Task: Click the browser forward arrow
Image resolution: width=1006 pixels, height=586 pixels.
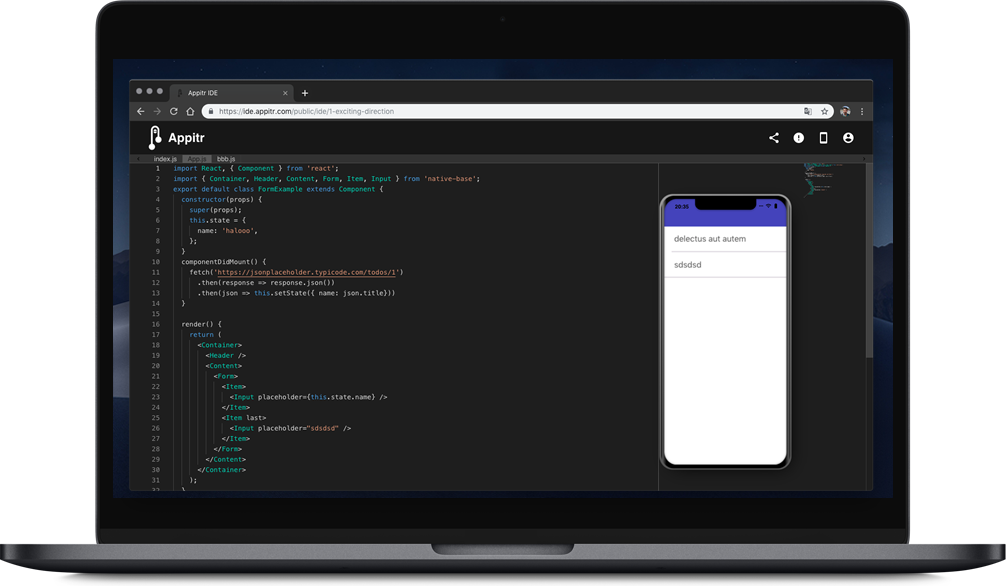Action: [157, 111]
